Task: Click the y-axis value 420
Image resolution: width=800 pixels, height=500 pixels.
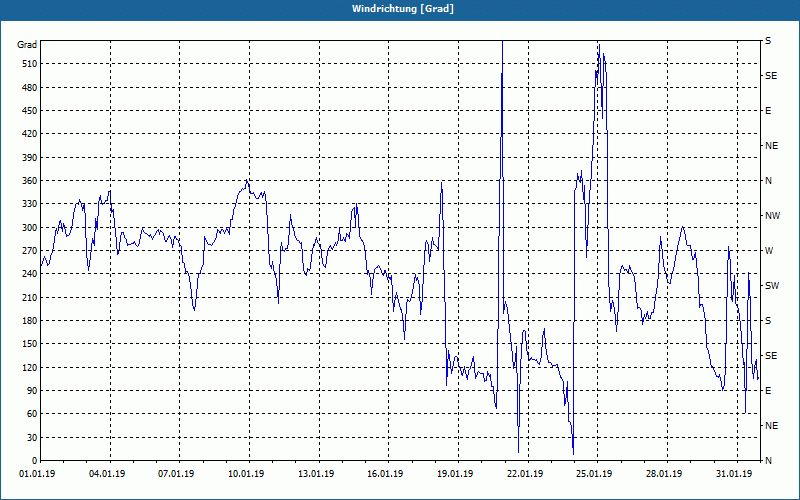Action: (29, 134)
